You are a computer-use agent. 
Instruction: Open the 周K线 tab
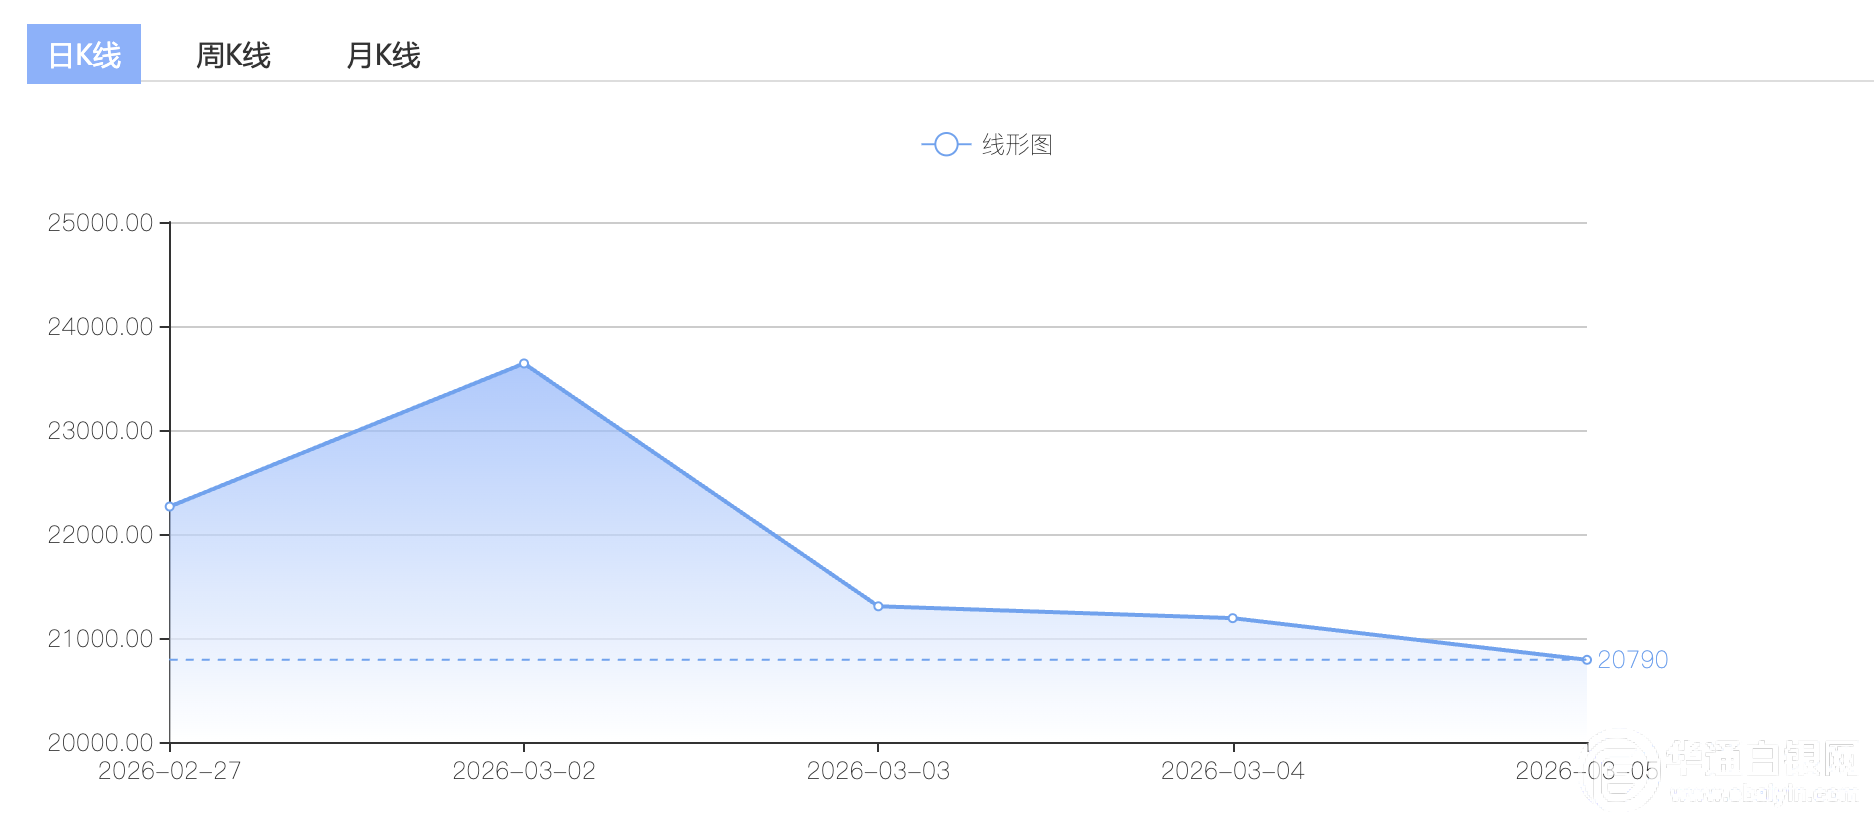(233, 55)
